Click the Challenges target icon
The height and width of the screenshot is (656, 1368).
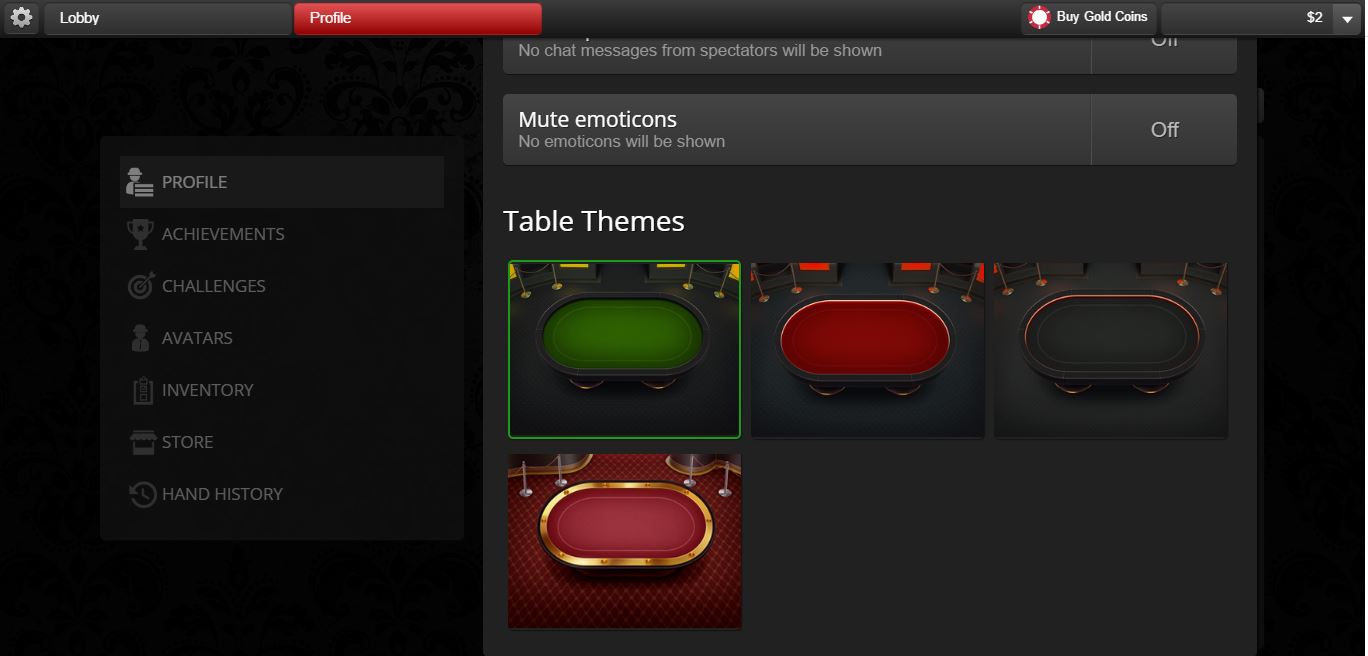coord(141,286)
